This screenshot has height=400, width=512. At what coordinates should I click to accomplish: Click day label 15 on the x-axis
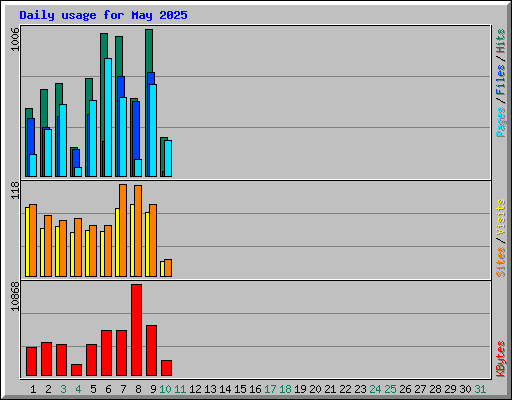coord(240,389)
